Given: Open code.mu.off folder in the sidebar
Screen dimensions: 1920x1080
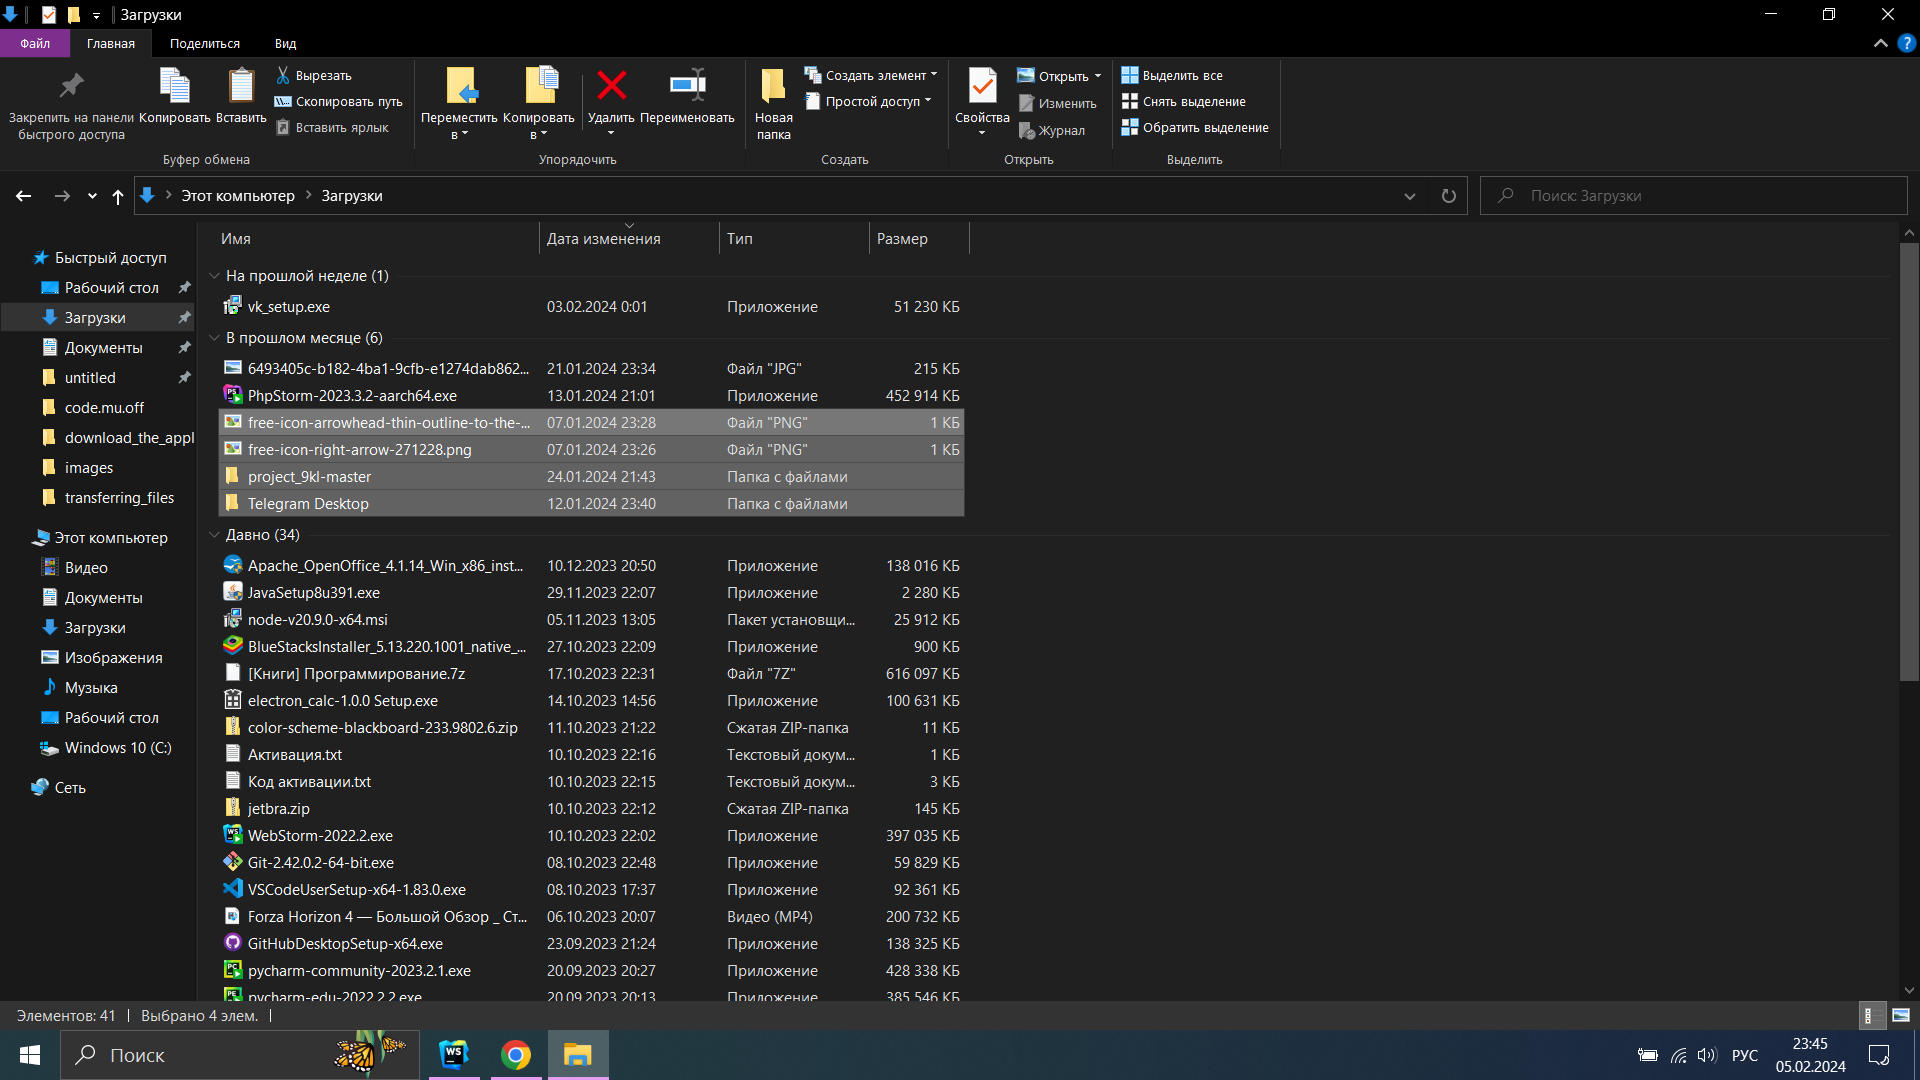Looking at the screenshot, I should pyautogui.click(x=104, y=408).
